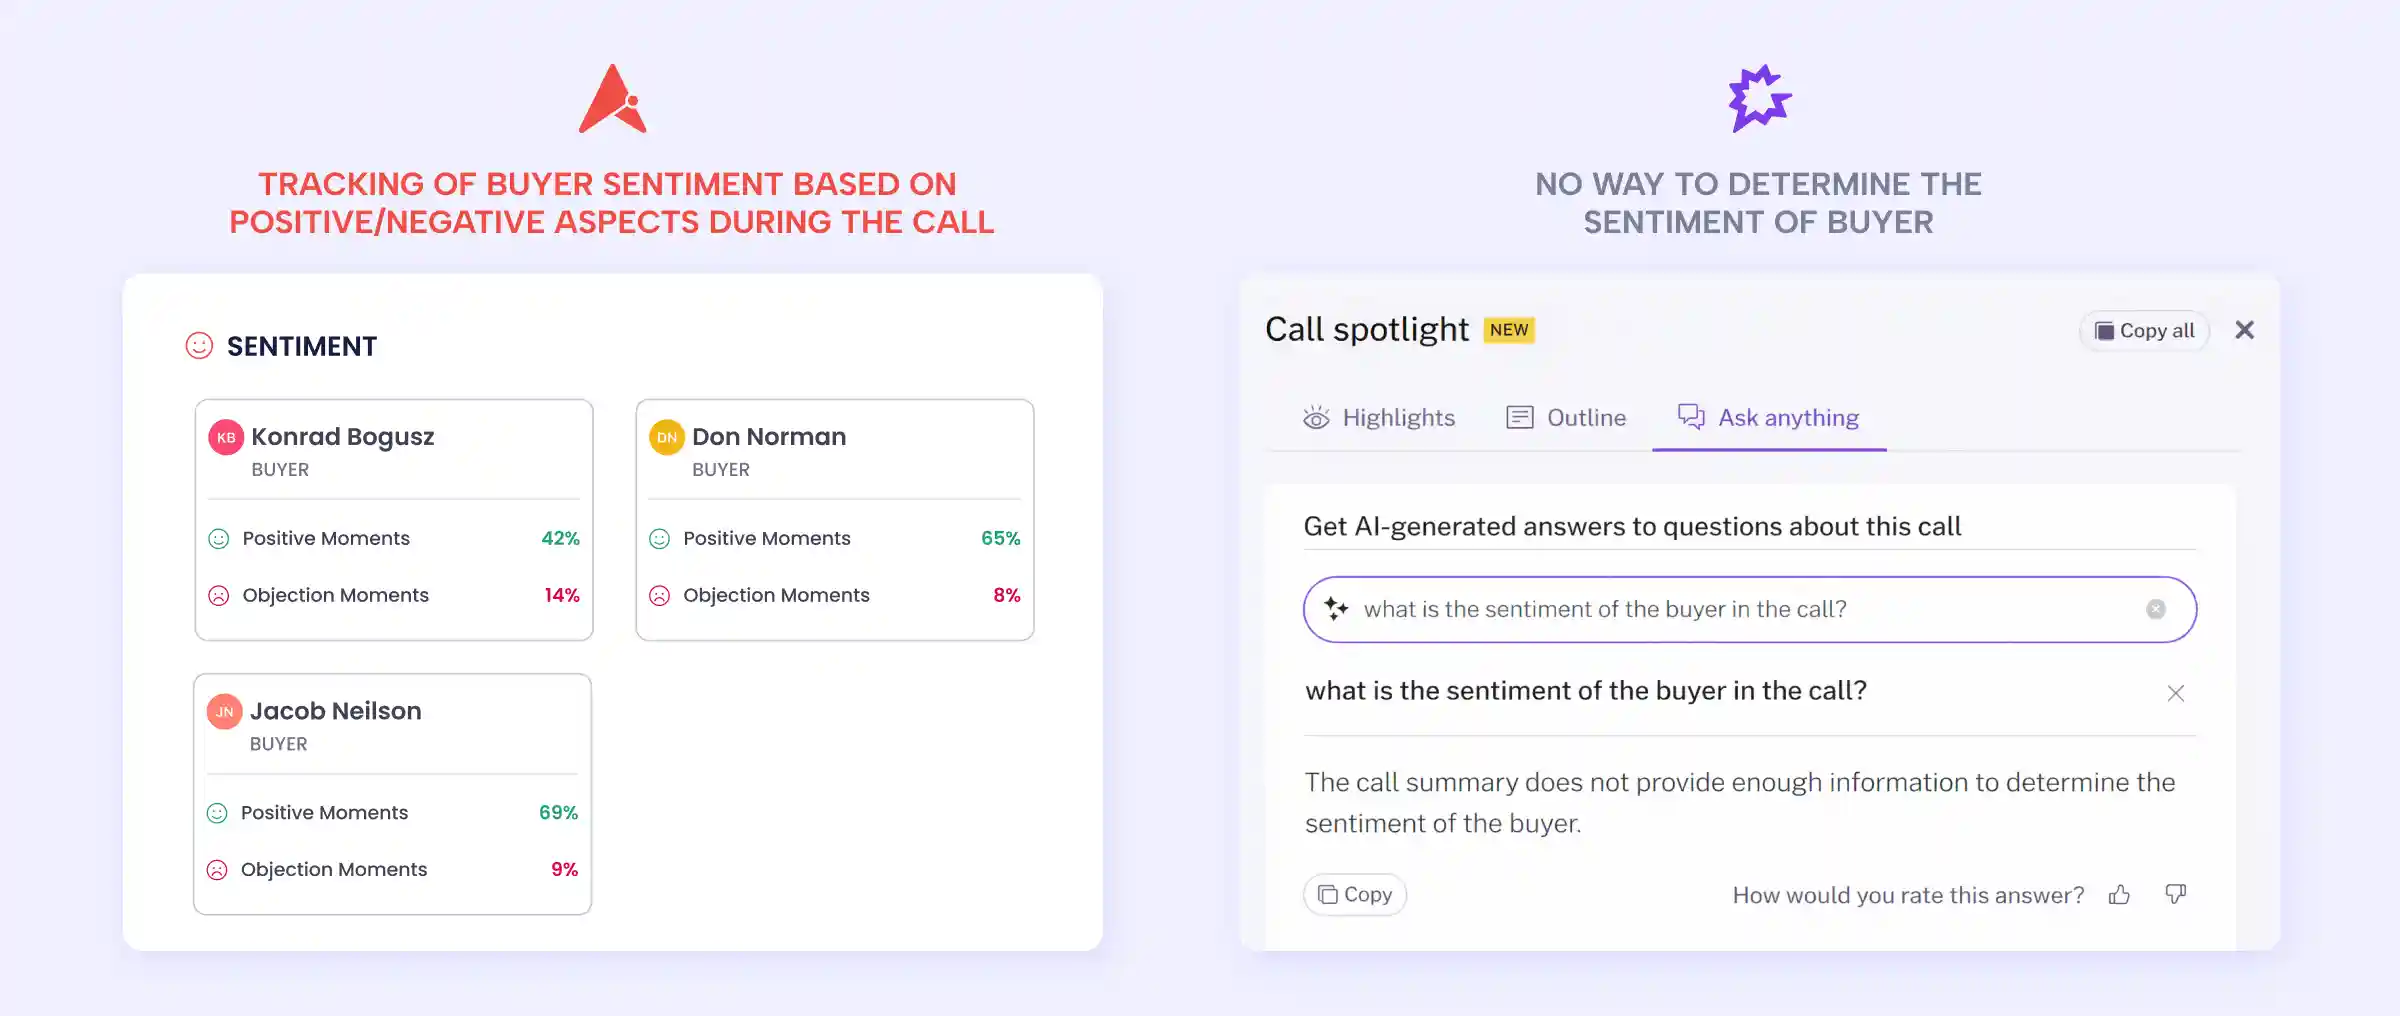The height and width of the screenshot is (1016, 2400).
Task: Clear the search query with the gray X icon
Action: [2156, 609]
